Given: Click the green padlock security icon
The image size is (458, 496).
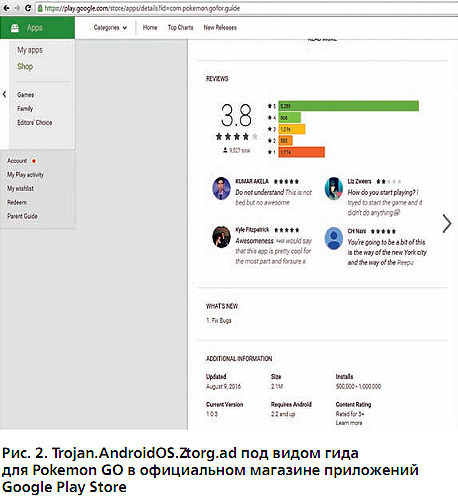Looking at the screenshot, I should click(x=40, y=8).
